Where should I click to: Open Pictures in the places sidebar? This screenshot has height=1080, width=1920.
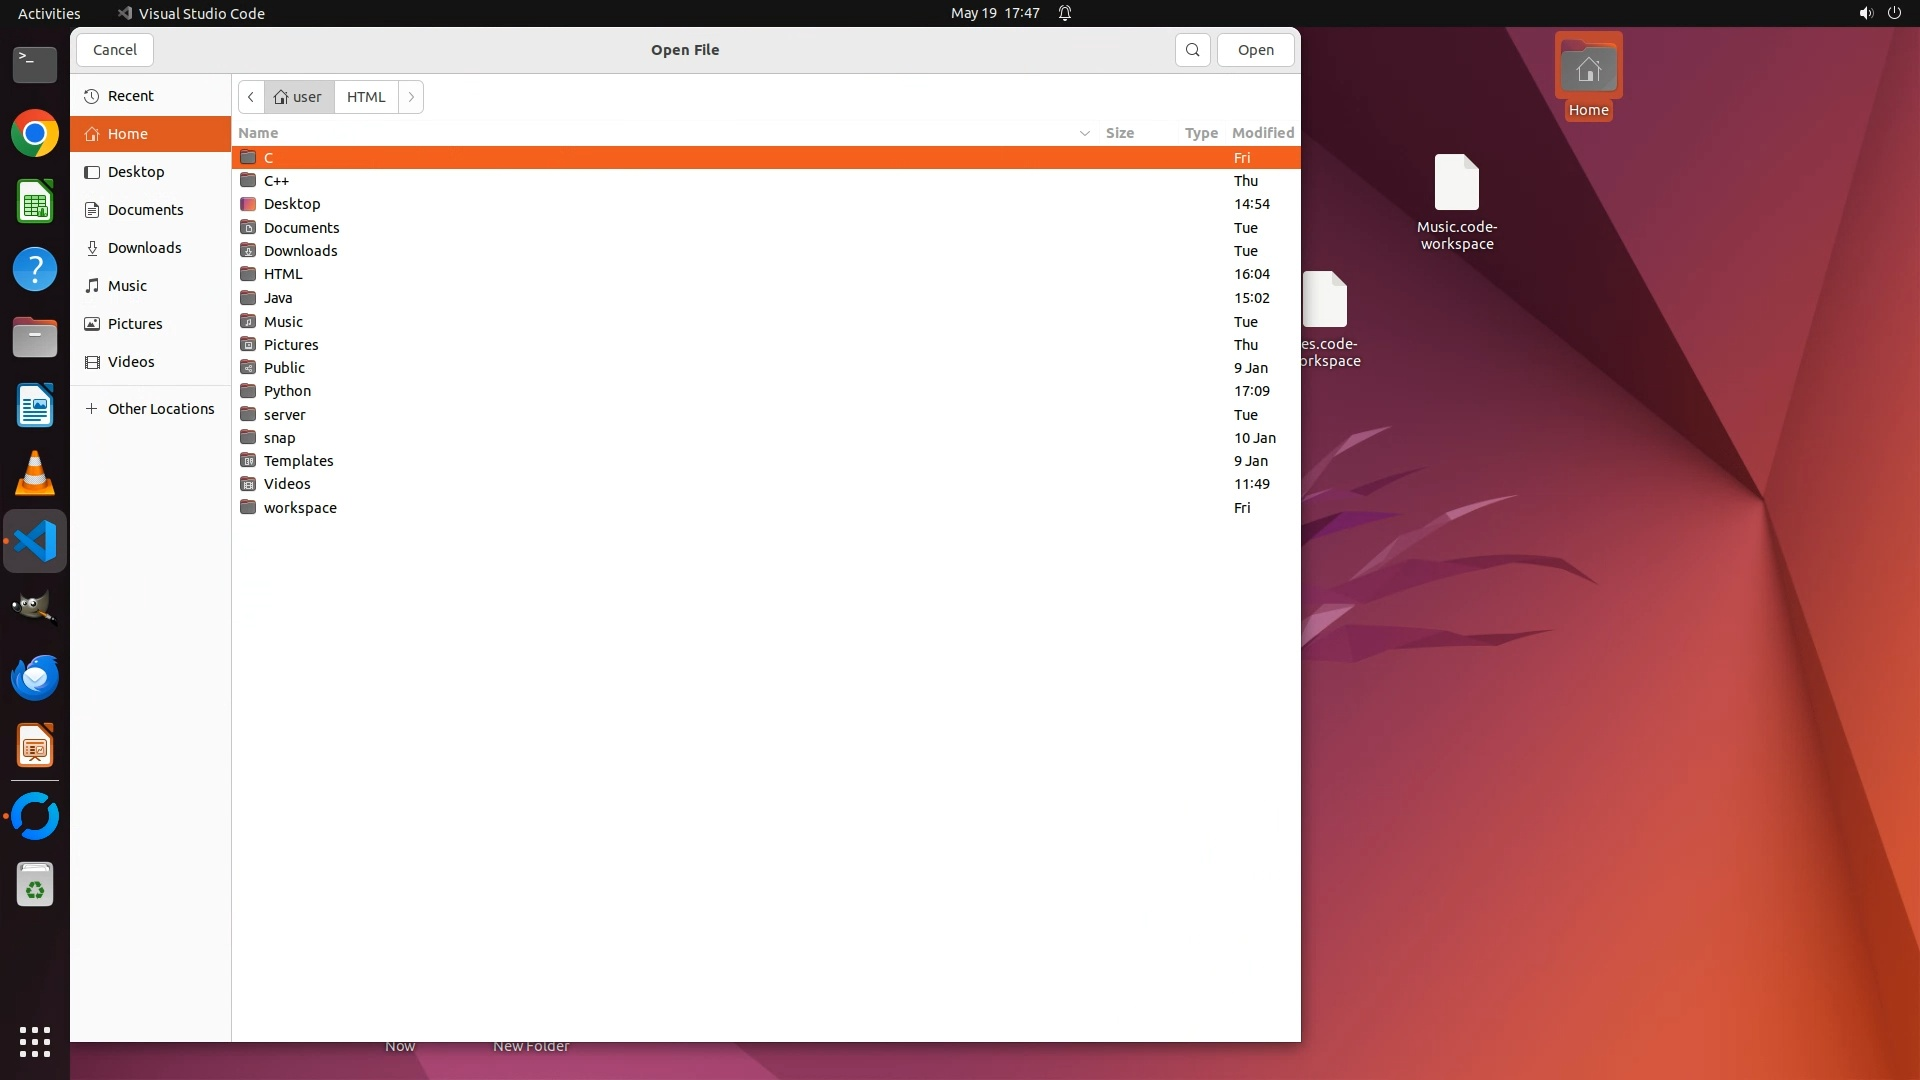(x=135, y=324)
